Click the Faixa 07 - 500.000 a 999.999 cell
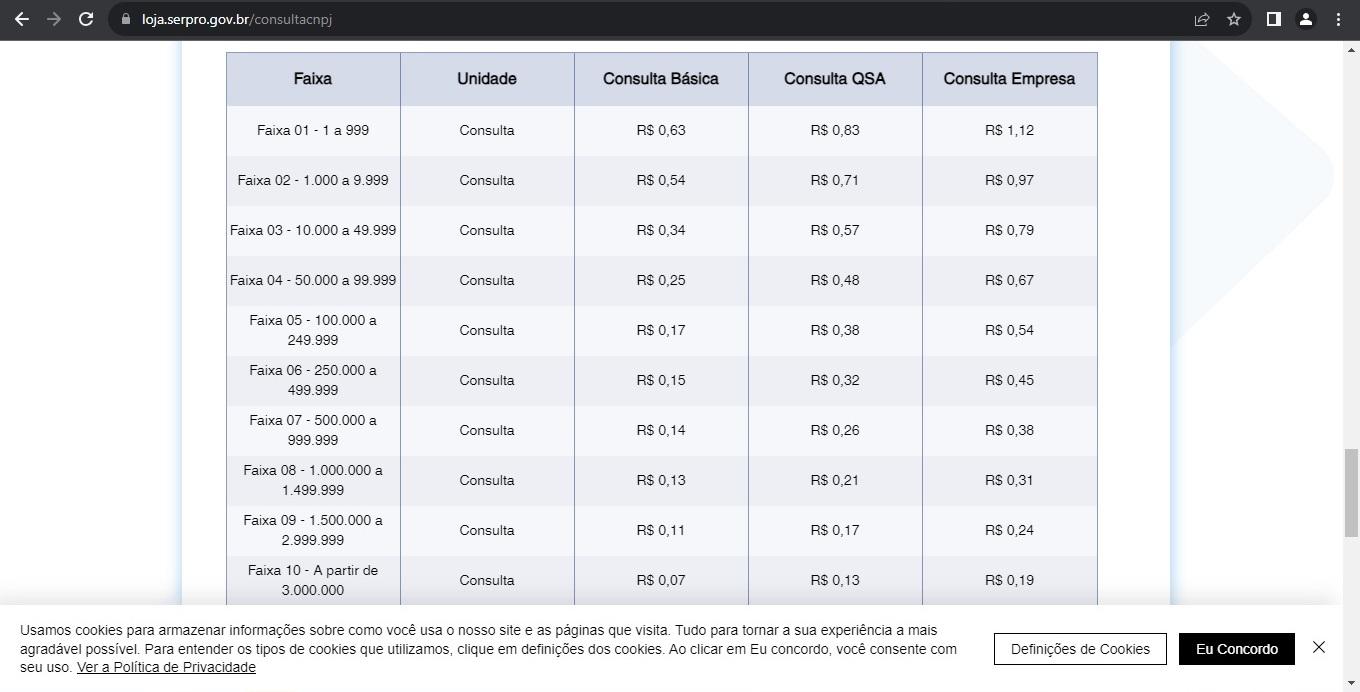The width and height of the screenshot is (1360, 692). click(x=313, y=430)
